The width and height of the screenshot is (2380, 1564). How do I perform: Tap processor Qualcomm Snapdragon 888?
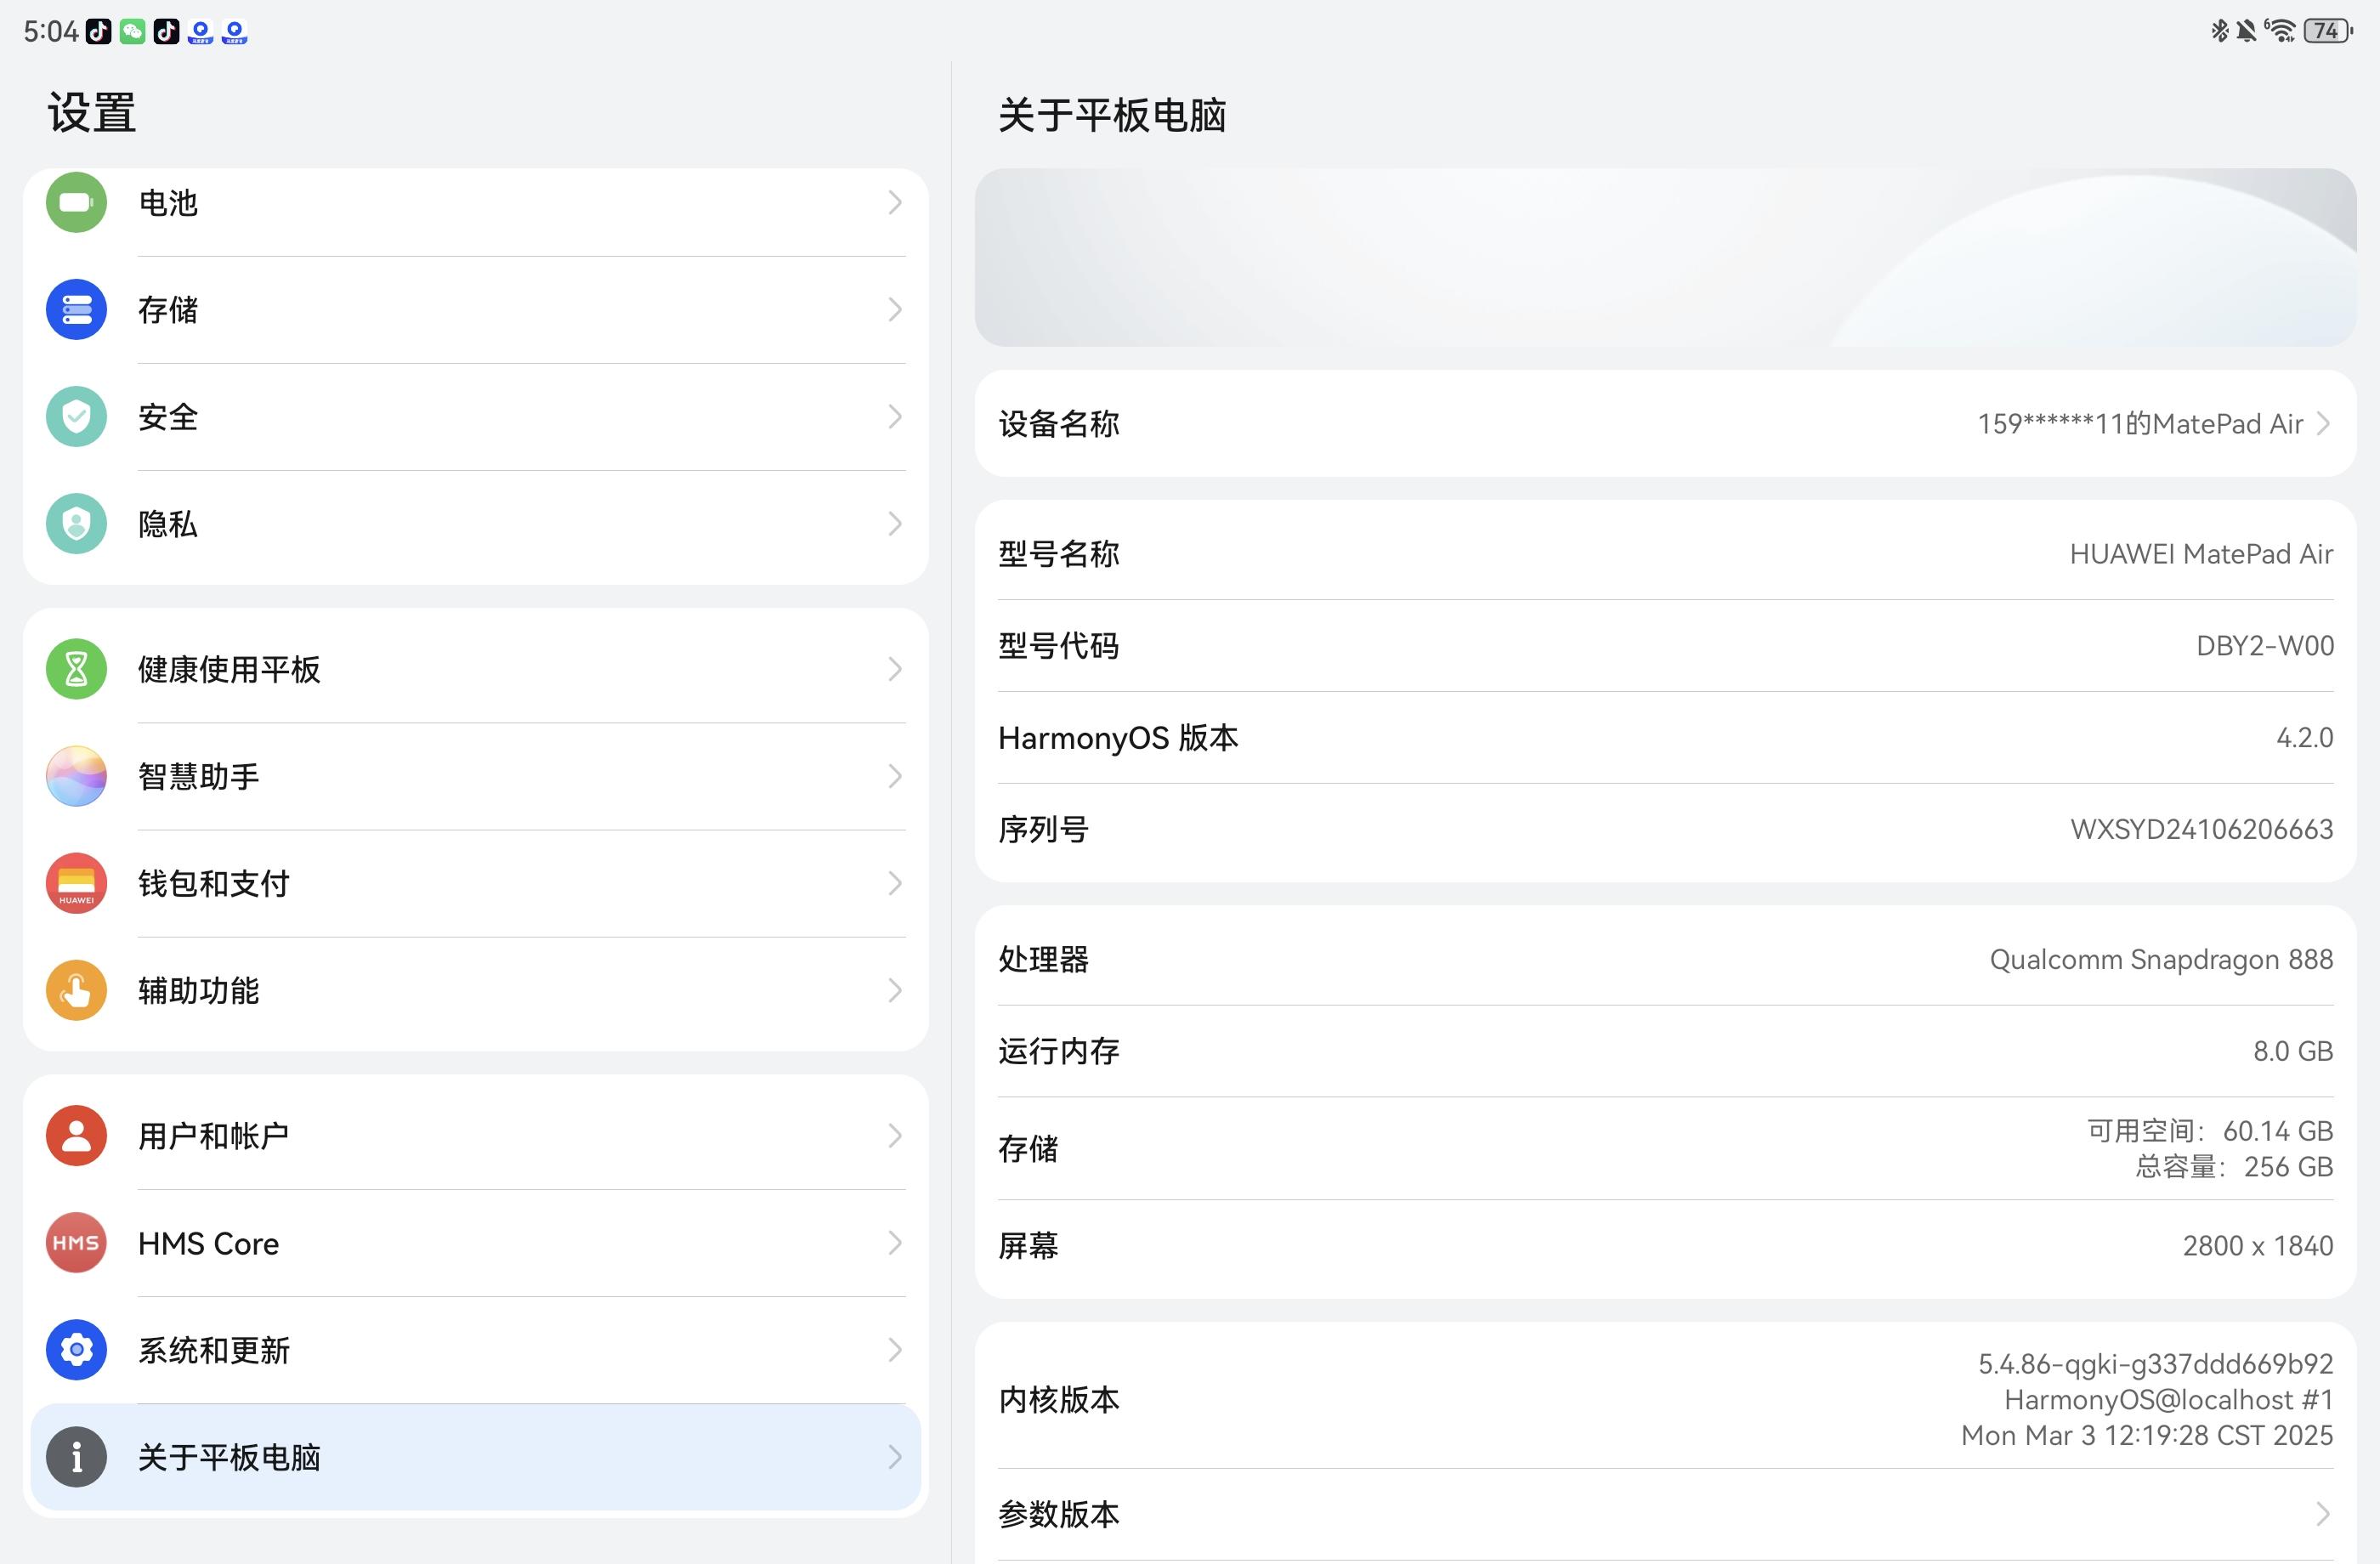click(x=2161, y=960)
